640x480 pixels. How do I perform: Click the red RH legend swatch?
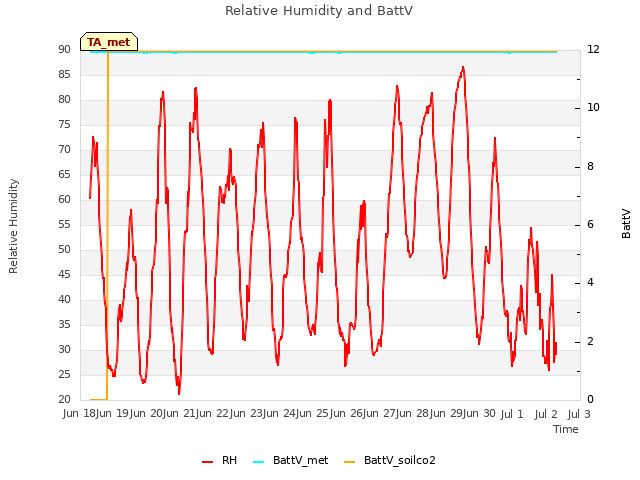click(207, 462)
